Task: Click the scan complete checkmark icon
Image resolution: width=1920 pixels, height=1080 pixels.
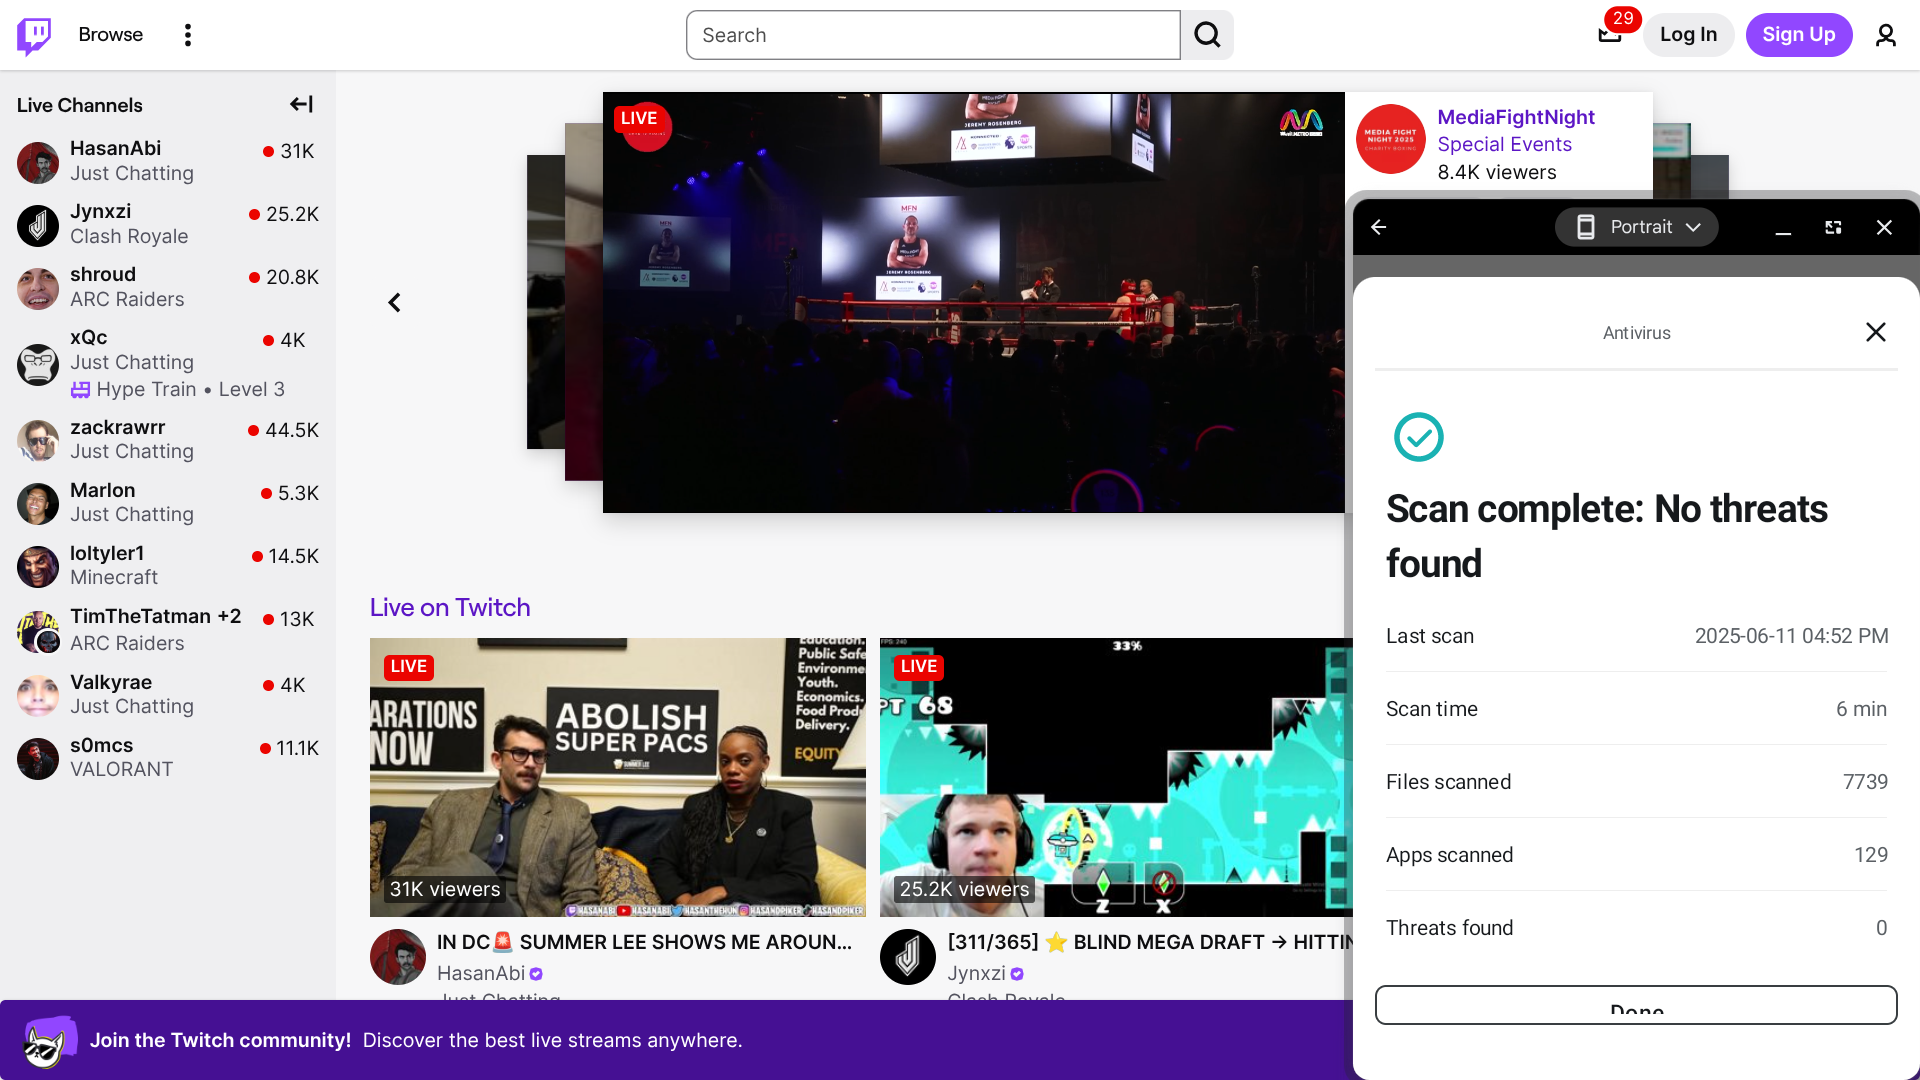Action: tap(1419, 437)
